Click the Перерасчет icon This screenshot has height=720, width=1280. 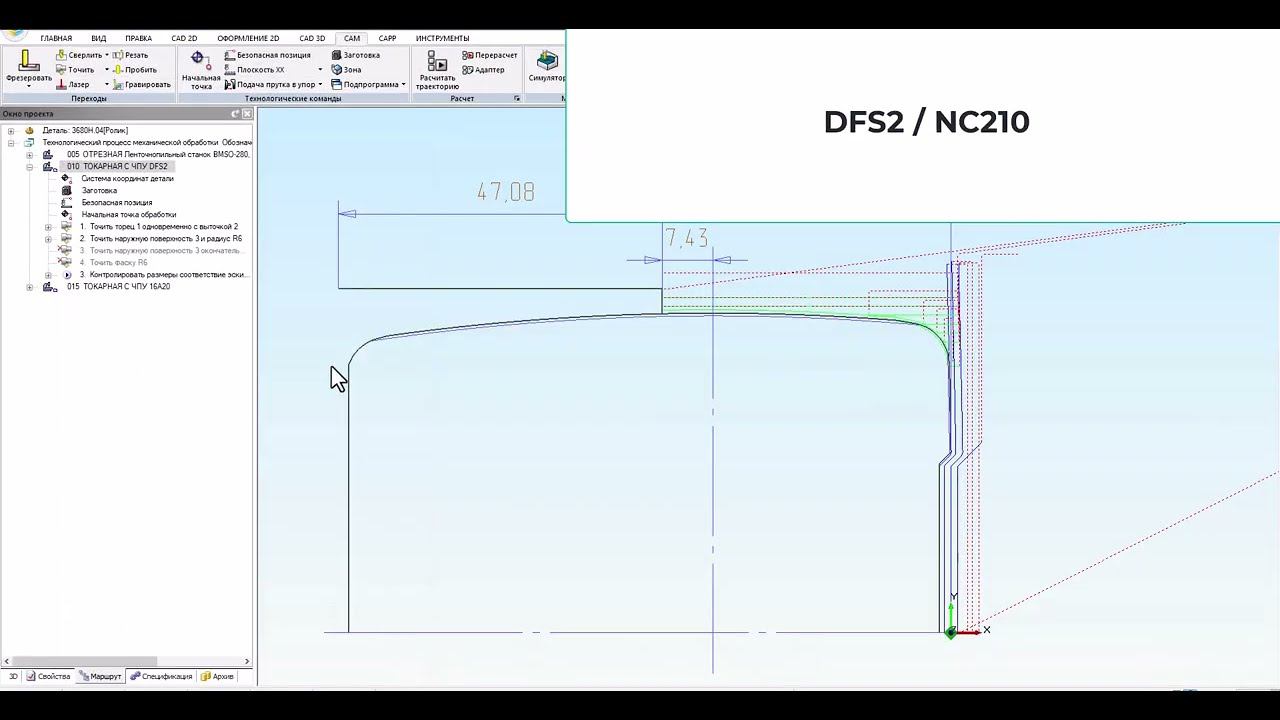468,55
